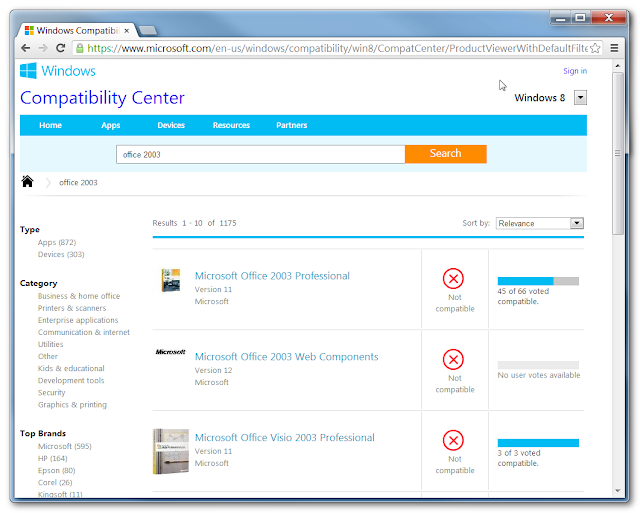Go back with the browser back arrow

click(x=26, y=48)
